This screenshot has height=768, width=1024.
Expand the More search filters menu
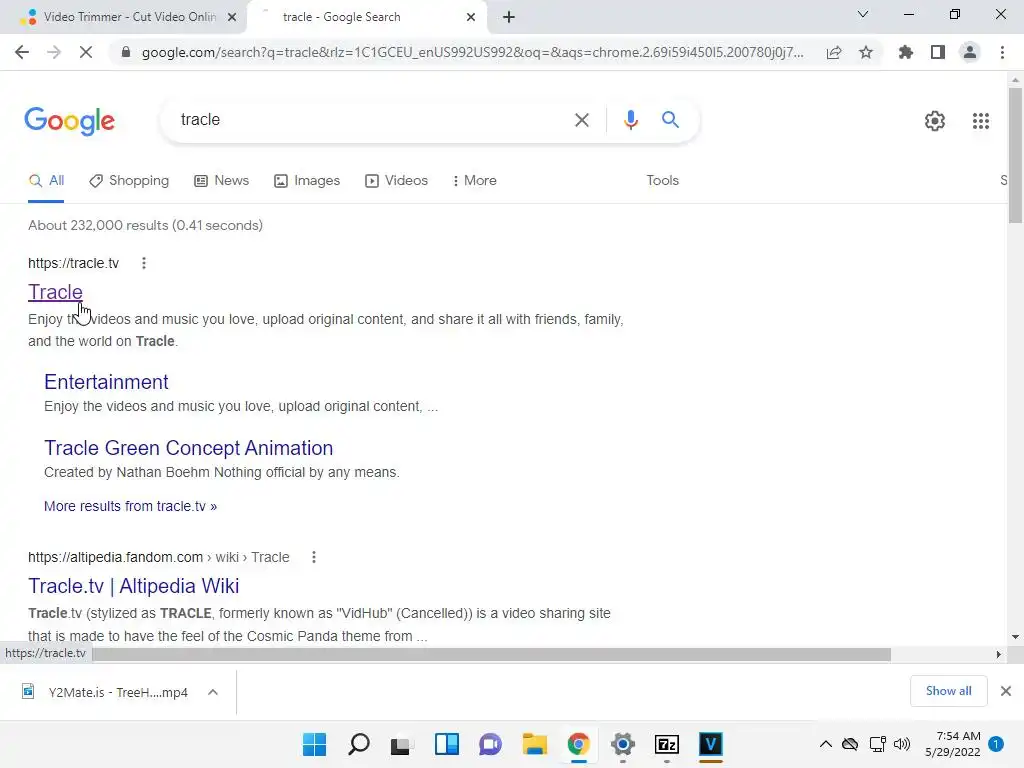(475, 181)
